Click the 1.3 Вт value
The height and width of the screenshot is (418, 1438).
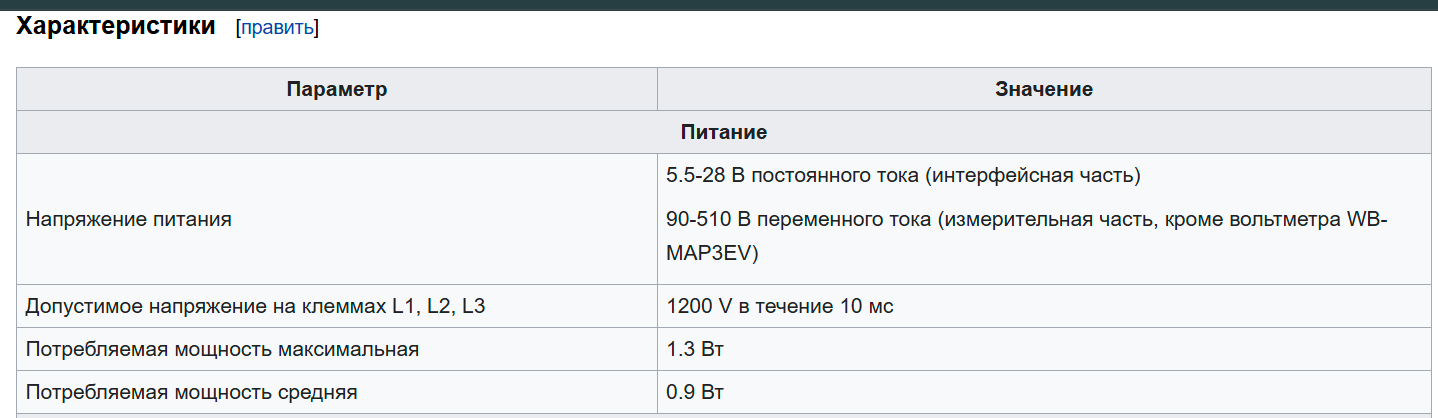(x=695, y=349)
